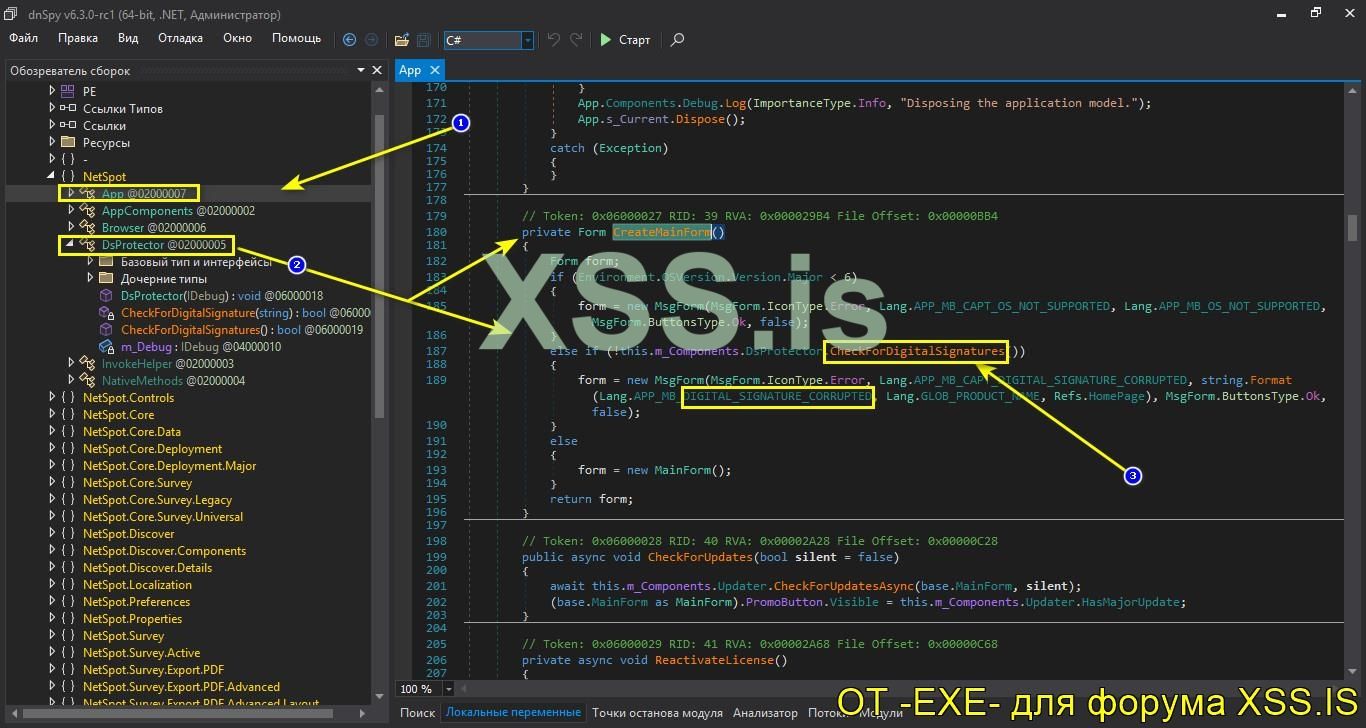Image resolution: width=1366 pixels, height=728 pixels.
Task: Open the Обозреватель сборок panel options arrow
Action: [x=361, y=70]
